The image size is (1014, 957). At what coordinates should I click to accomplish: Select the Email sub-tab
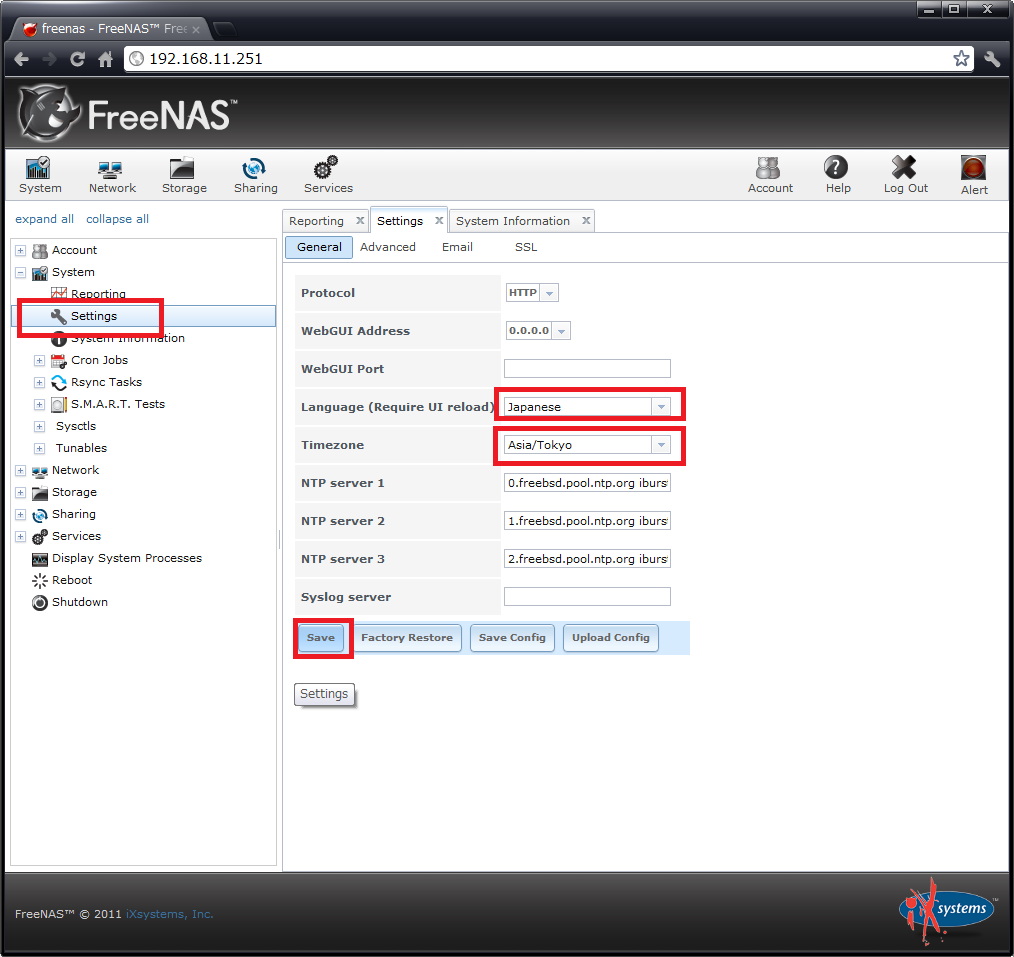point(457,247)
